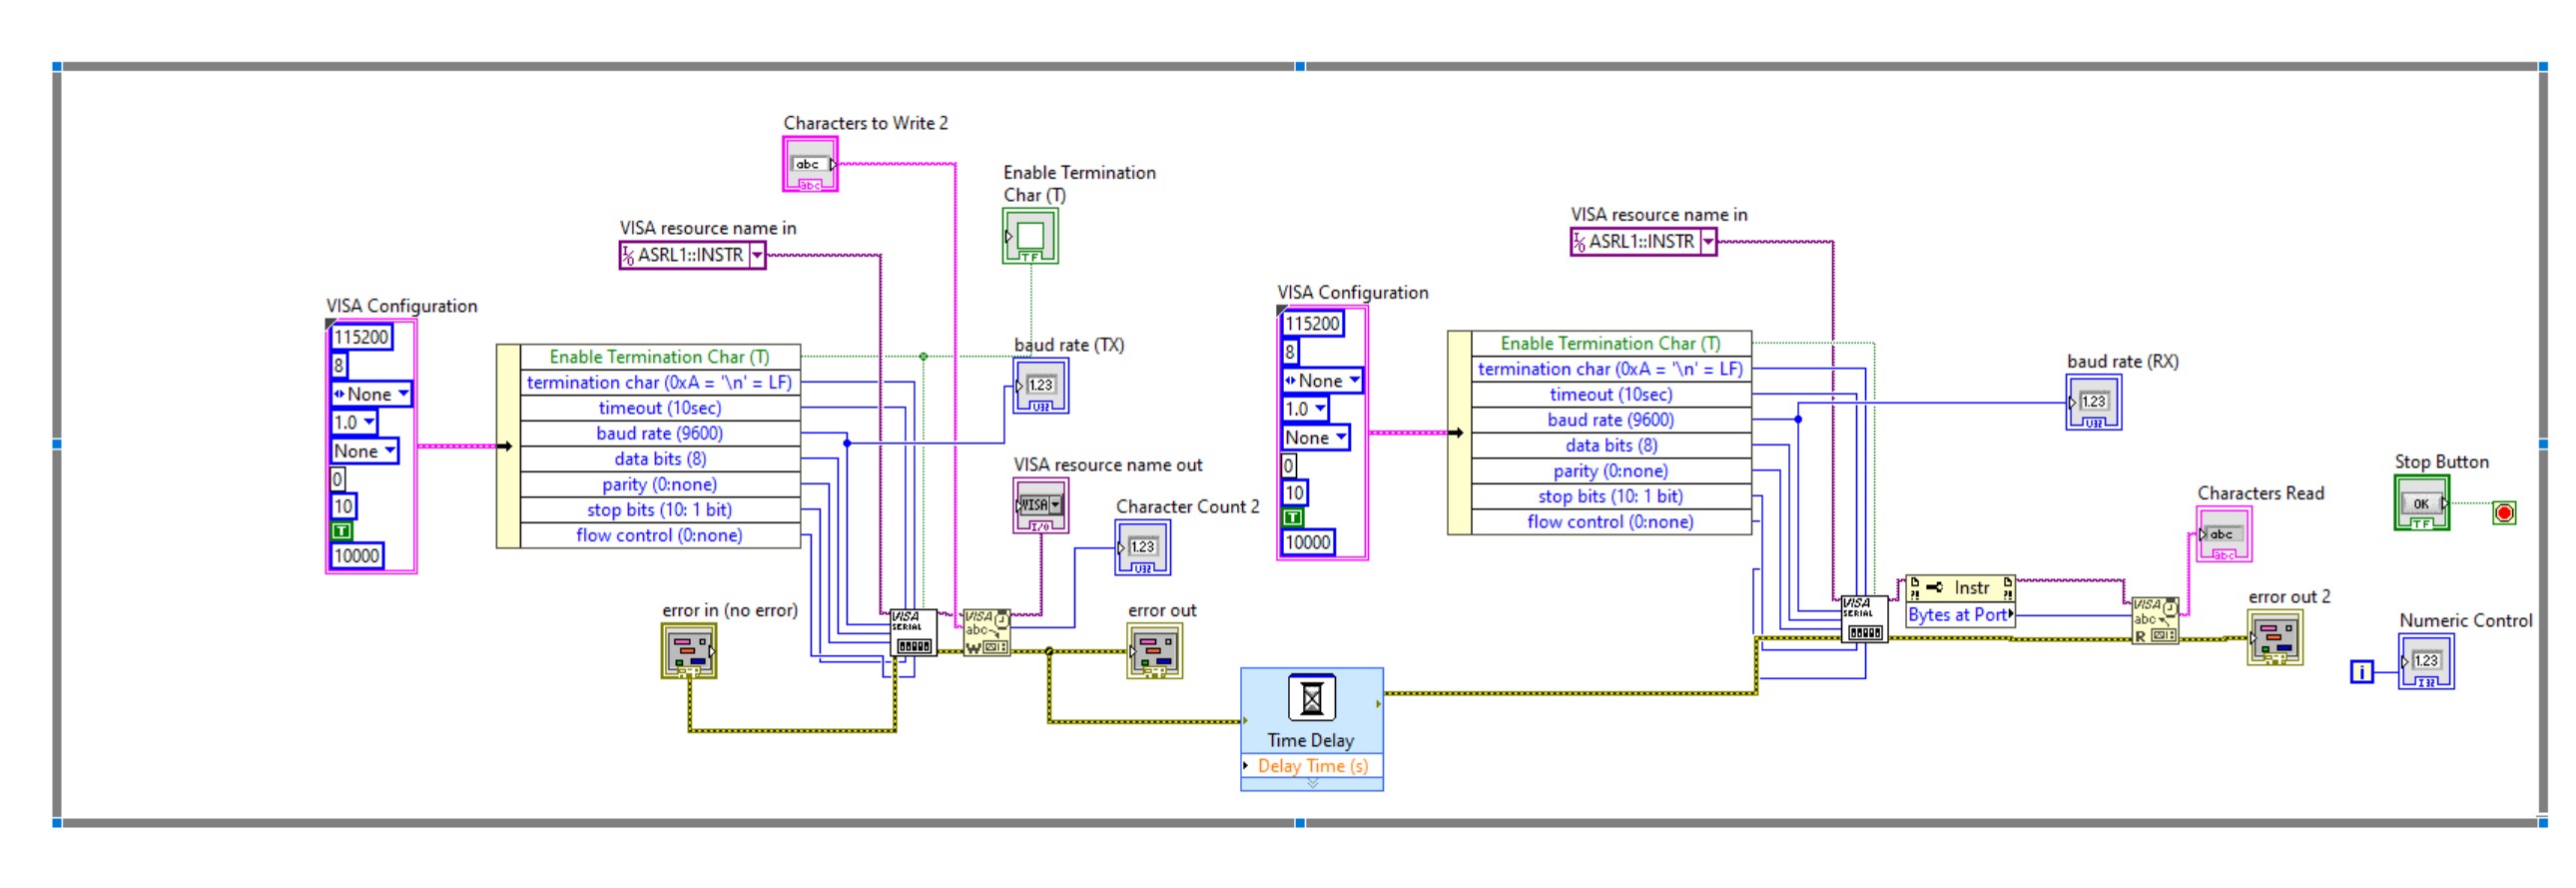Click right VISA Configuration 115200 value

pos(1312,324)
